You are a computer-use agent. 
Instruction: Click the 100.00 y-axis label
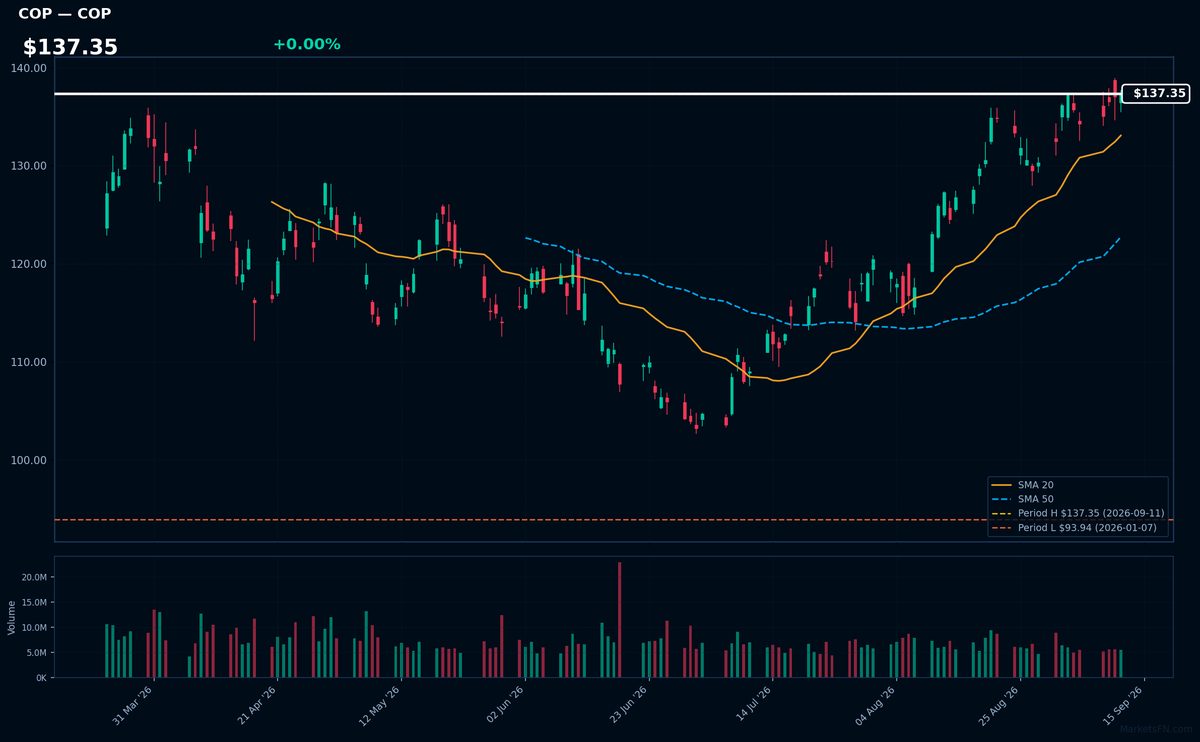pyautogui.click(x=30, y=460)
